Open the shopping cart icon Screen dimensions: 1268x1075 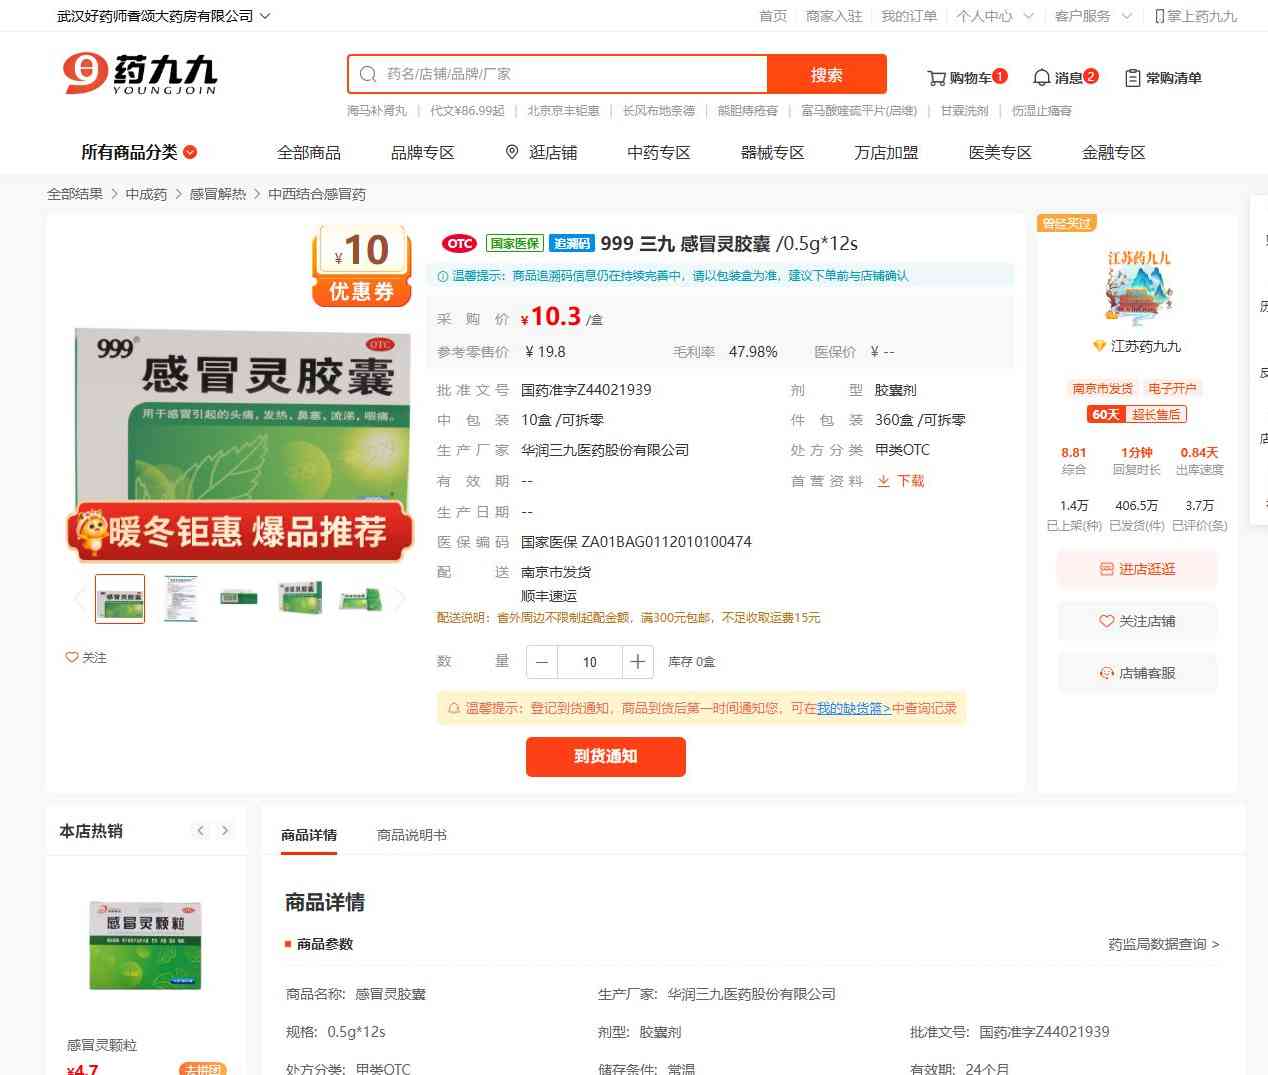937,78
